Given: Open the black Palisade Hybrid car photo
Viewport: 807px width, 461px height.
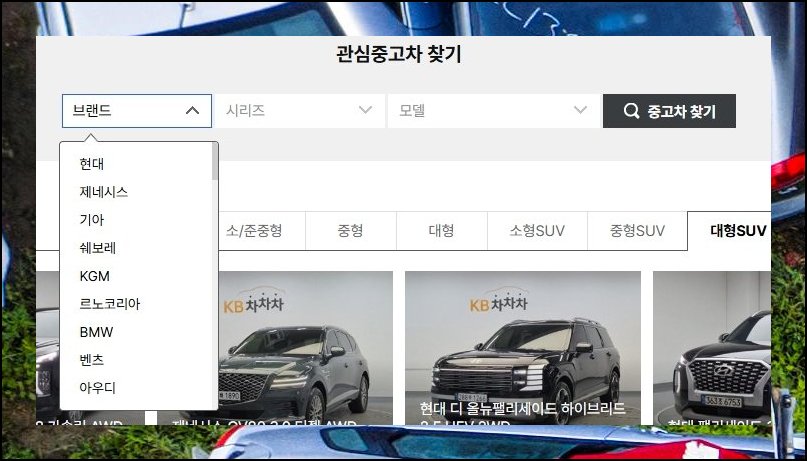Looking at the screenshot, I should tap(523, 348).
